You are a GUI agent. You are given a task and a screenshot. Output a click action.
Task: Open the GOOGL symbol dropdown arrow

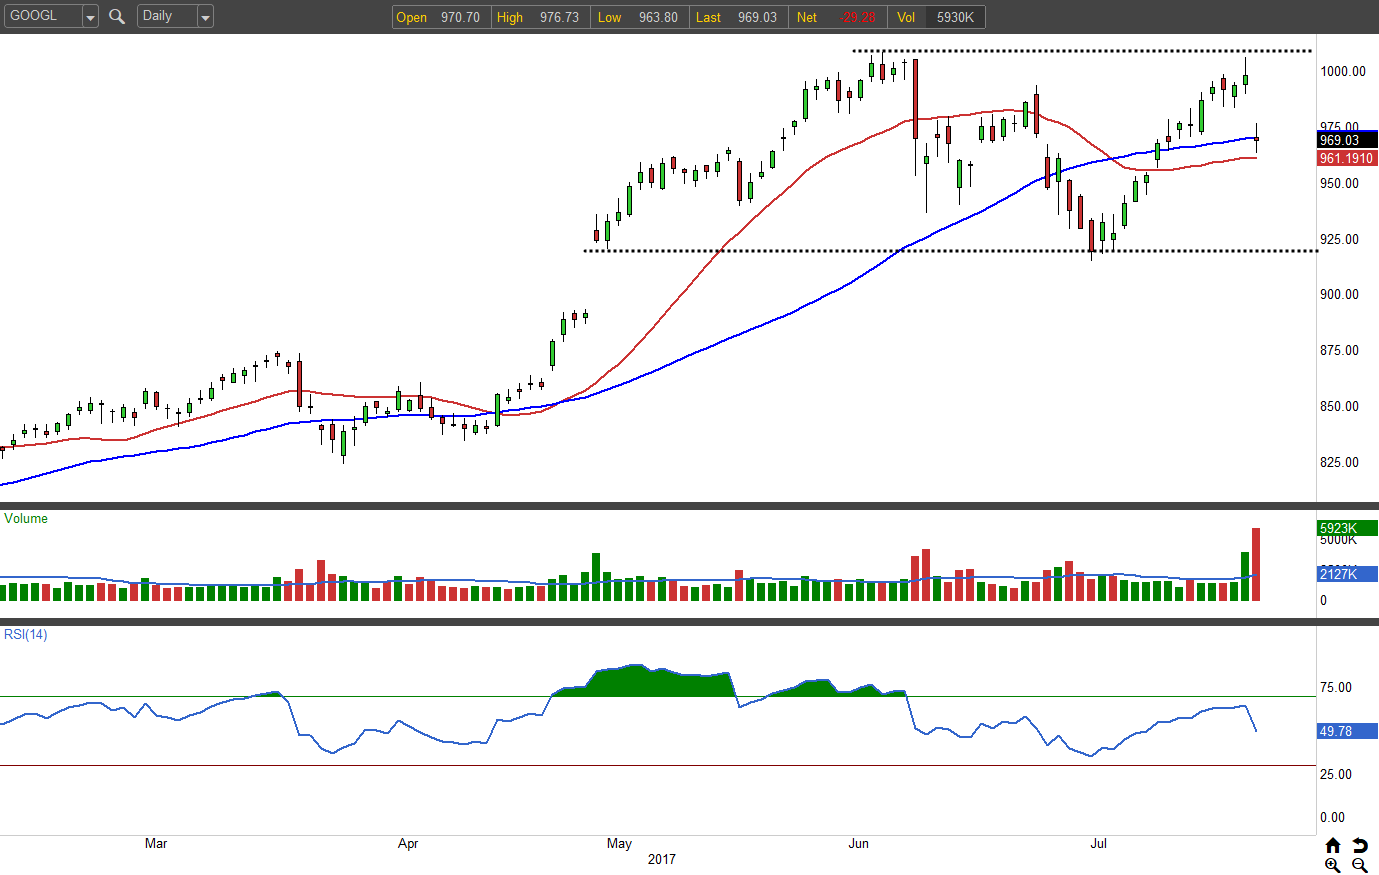click(x=90, y=17)
